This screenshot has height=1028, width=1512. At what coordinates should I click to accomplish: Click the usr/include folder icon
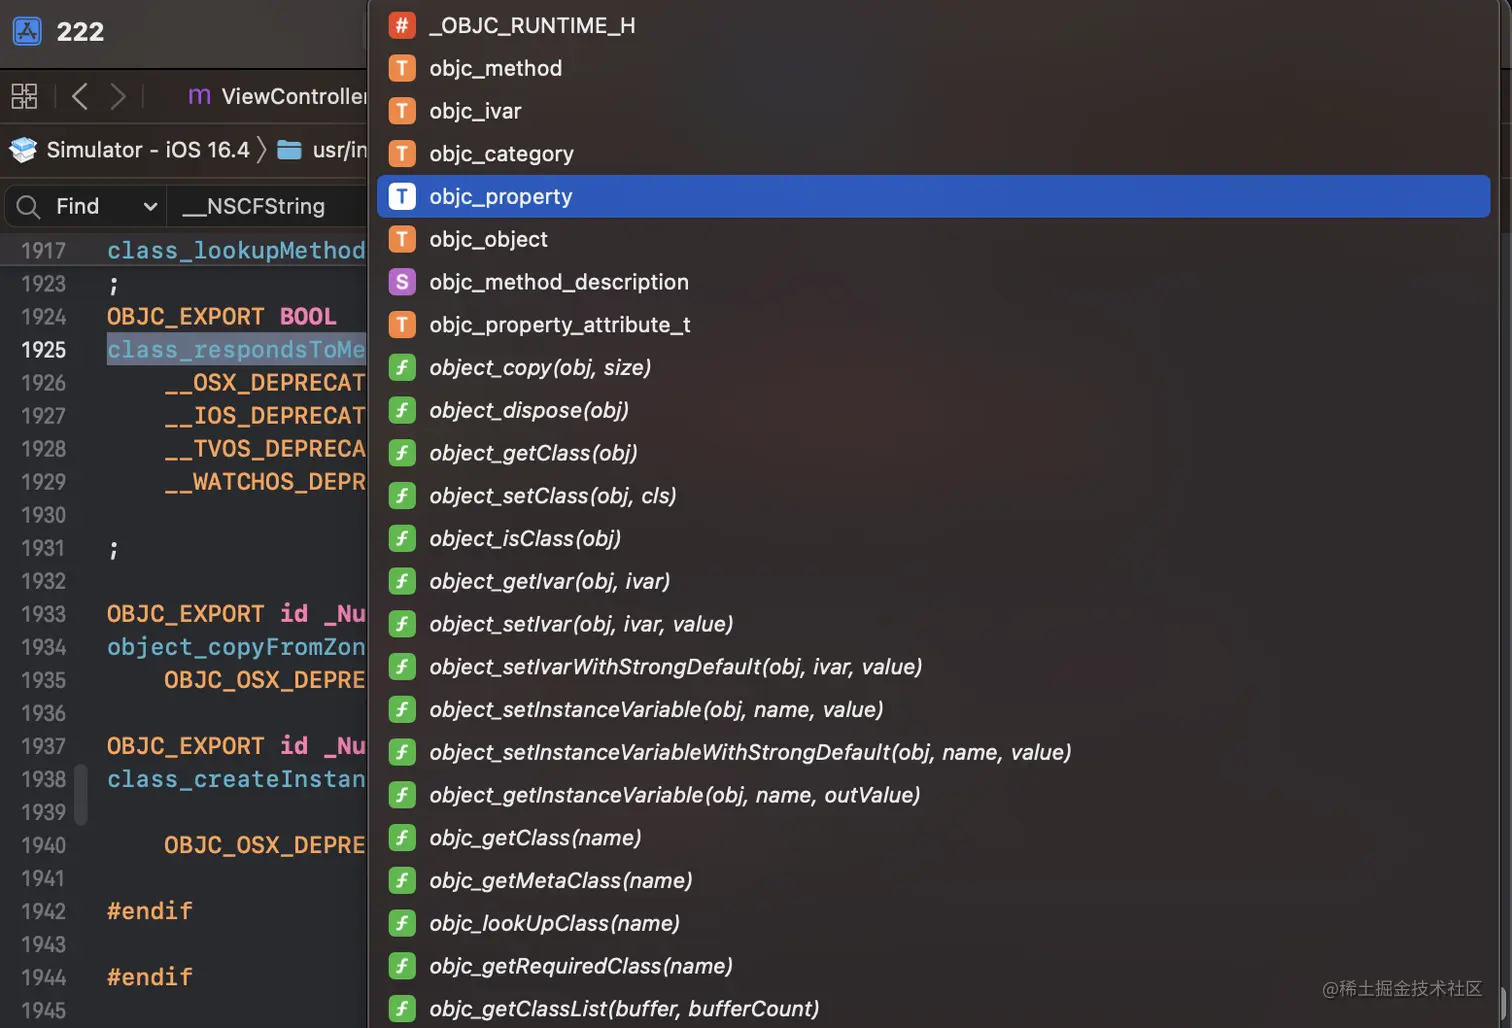click(x=289, y=150)
